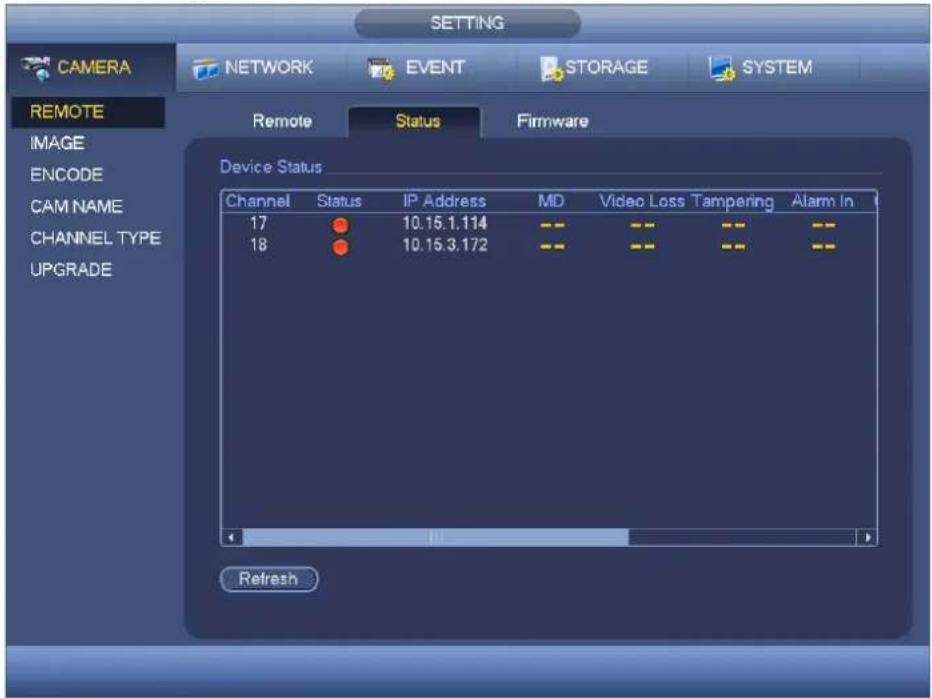Click MD value for channel 17
Viewport: 932px width, 698px height.
tap(552, 225)
